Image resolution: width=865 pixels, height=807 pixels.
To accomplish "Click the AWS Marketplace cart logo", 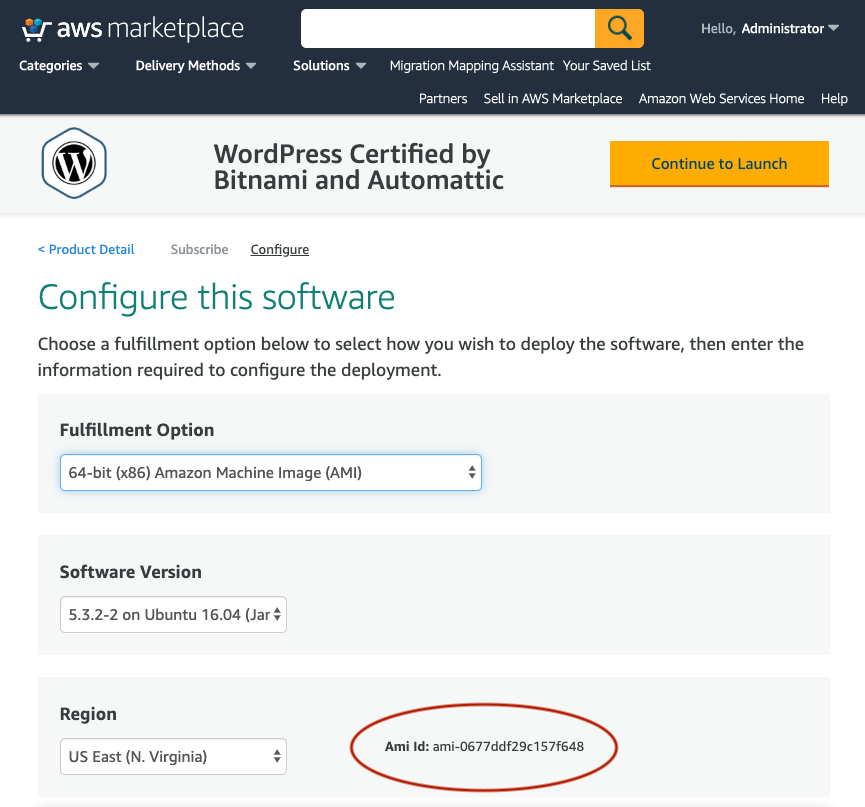I will 132,29.
